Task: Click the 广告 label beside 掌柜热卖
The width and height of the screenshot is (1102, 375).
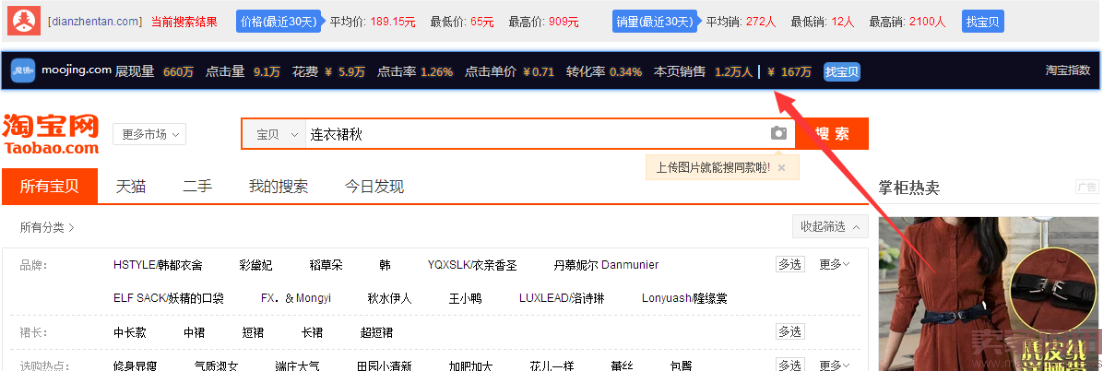Action: [x=1087, y=187]
